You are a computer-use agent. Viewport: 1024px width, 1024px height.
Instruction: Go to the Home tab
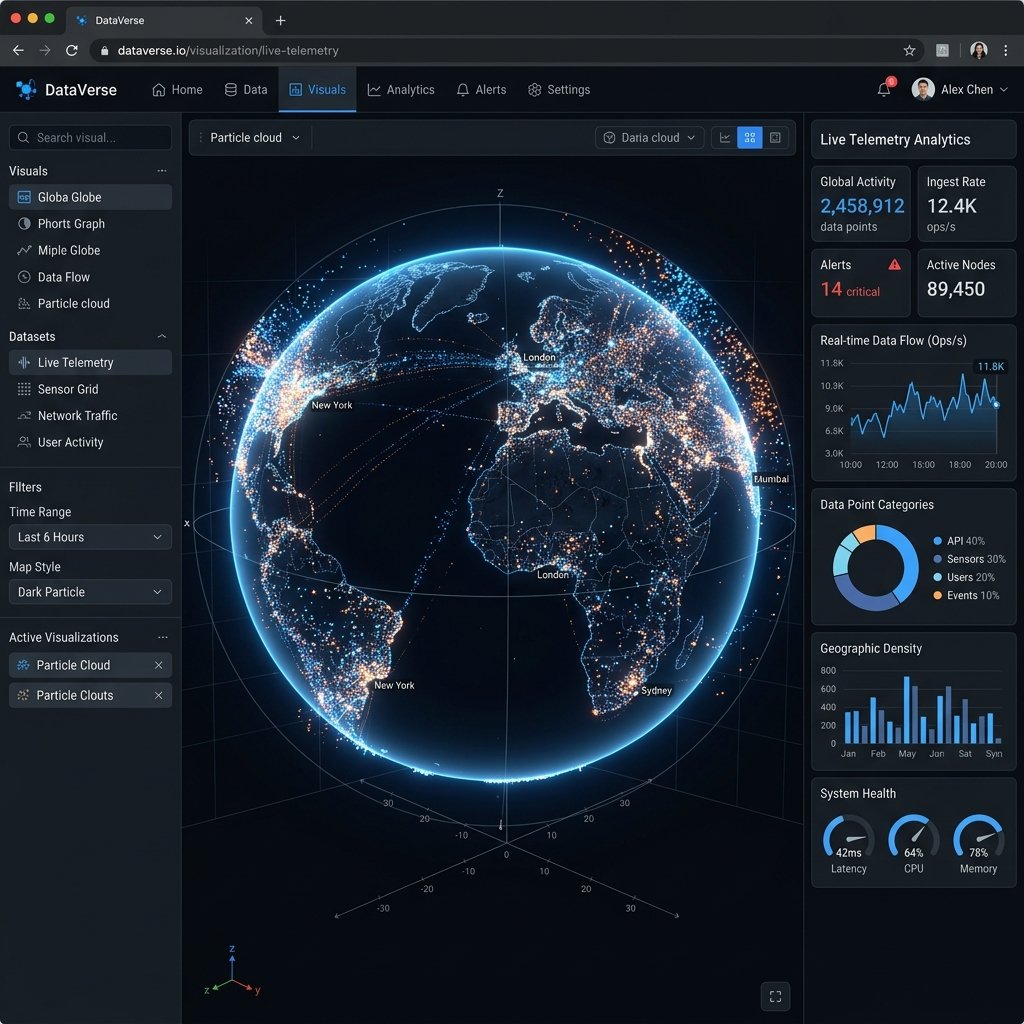pos(177,89)
